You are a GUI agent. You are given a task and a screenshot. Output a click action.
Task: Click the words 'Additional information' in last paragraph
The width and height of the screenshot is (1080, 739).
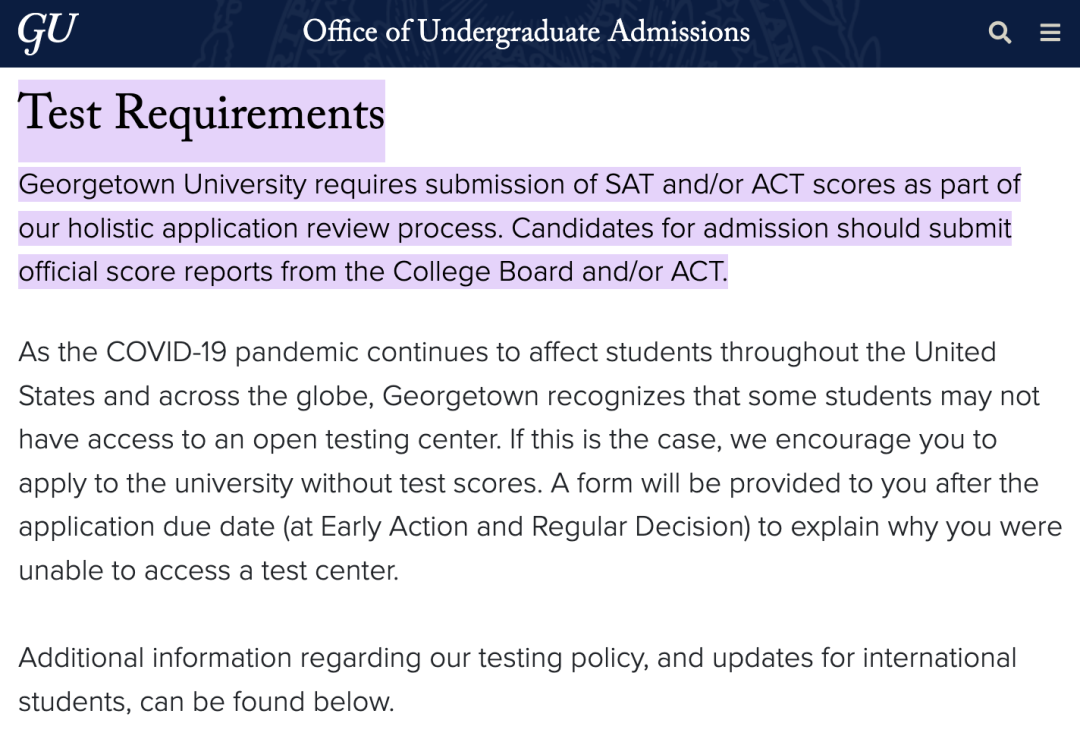click(x=155, y=658)
